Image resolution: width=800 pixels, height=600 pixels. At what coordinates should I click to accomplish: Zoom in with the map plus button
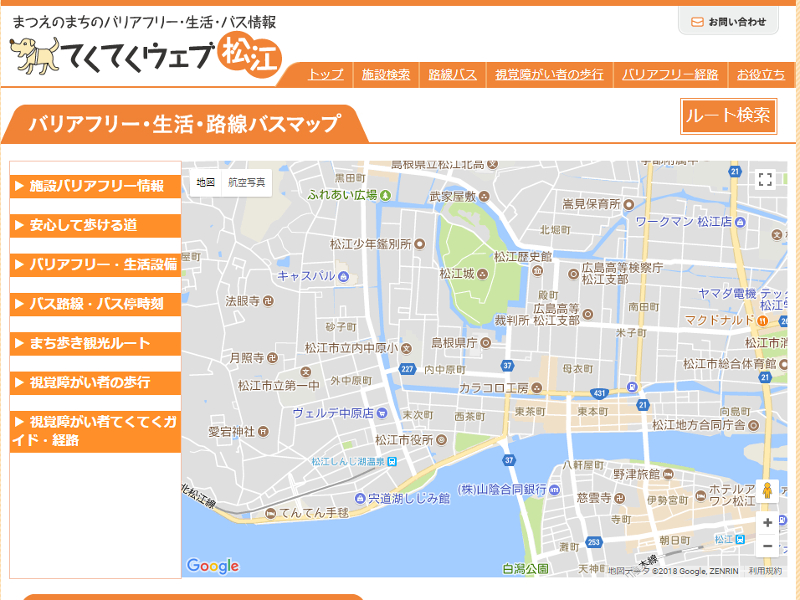click(767, 523)
